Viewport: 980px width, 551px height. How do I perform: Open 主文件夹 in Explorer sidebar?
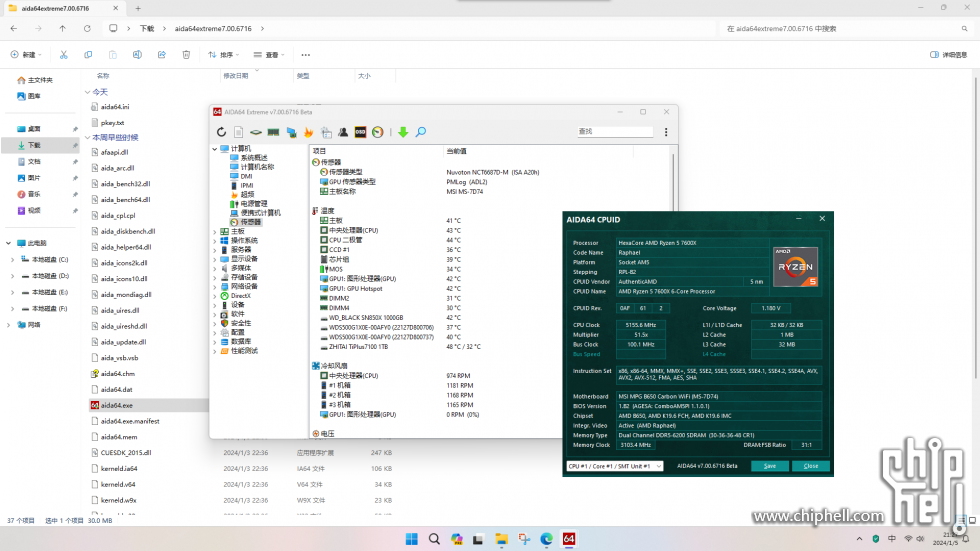(40, 80)
